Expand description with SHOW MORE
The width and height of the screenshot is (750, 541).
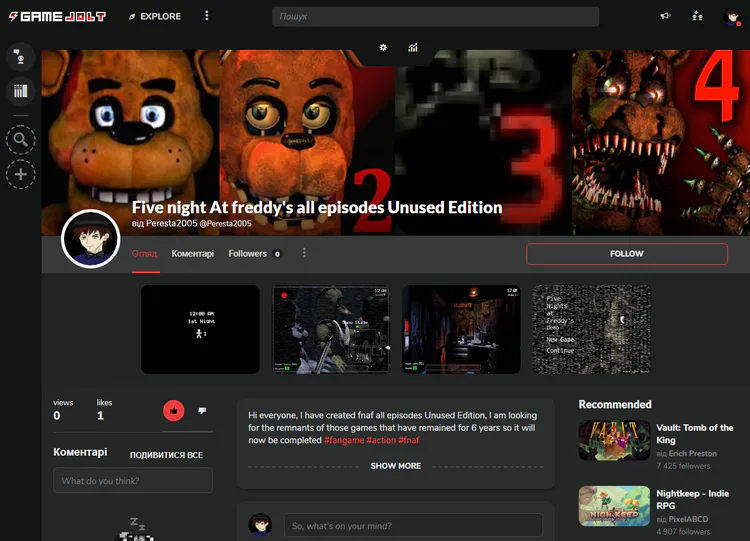pyautogui.click(x=396, y=466)
